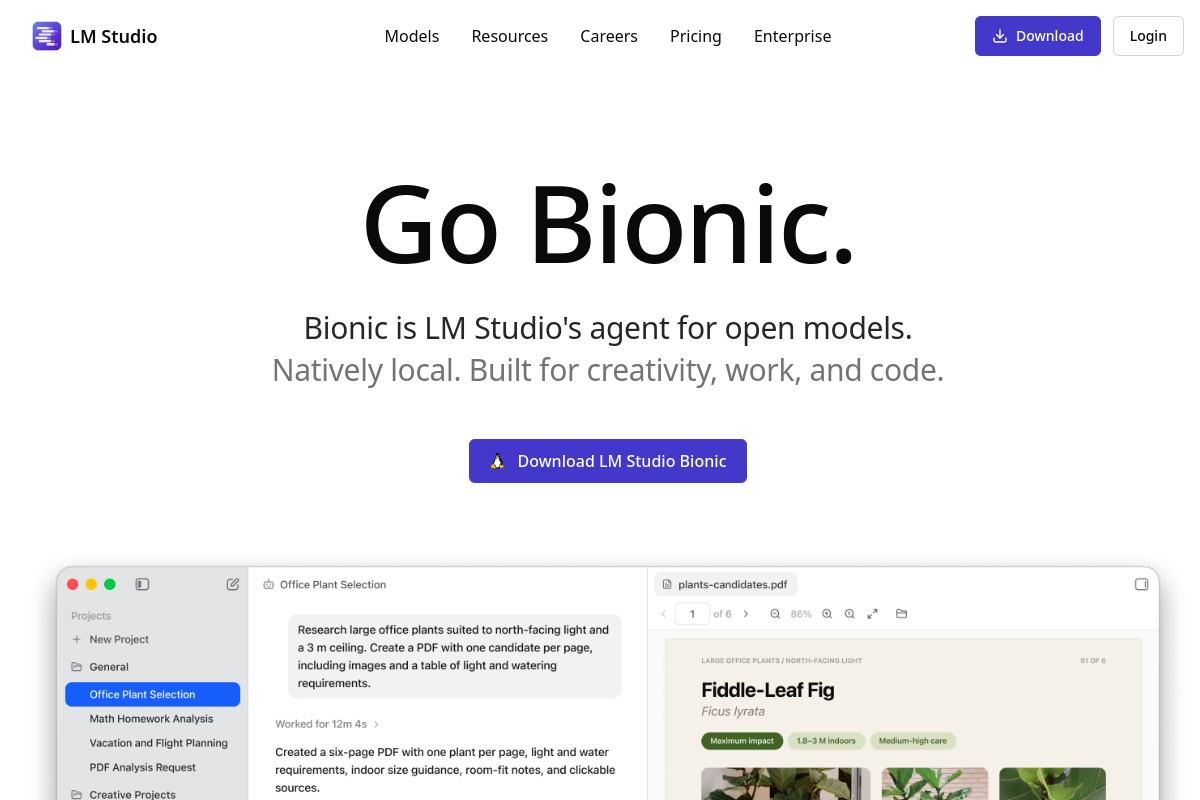The width and height of the screenshot is (1200, 800).
Task: Open the Math Homework Analysis chat
Action: 152,719
